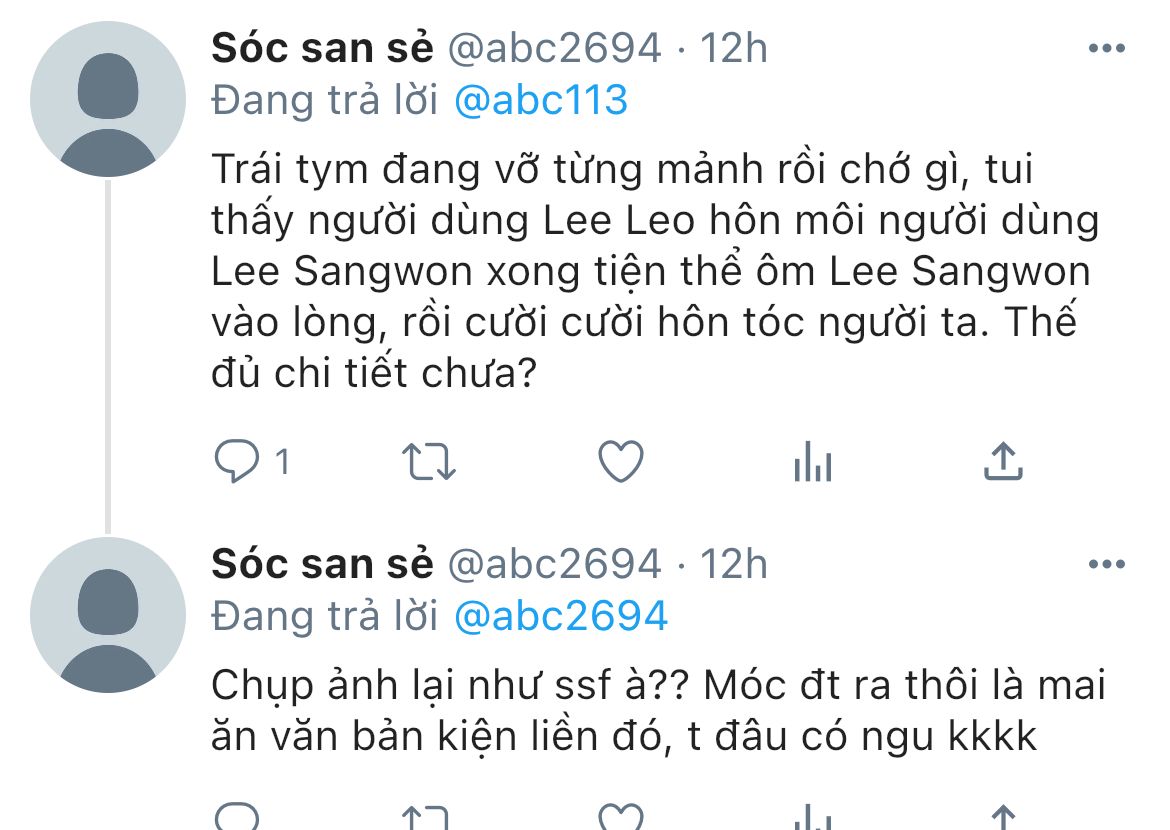The height and width of the screenshot is (830, 1170).
Task: Click the gray @abc2694 handle on second tweet
Action: pyautogui.click(x=553, y=565)
